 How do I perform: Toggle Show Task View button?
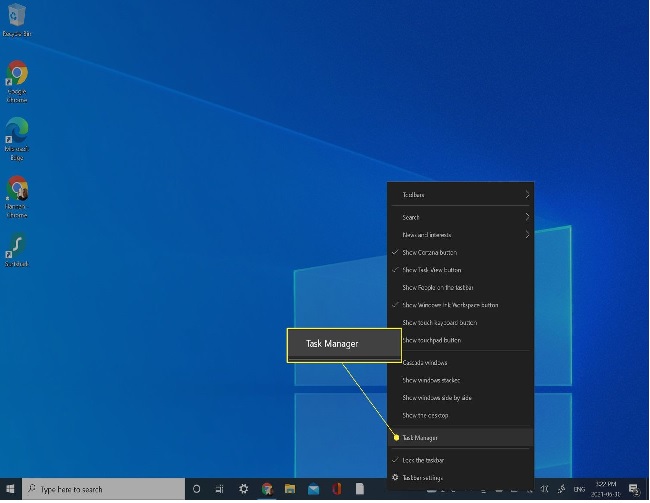coord(461,270)
